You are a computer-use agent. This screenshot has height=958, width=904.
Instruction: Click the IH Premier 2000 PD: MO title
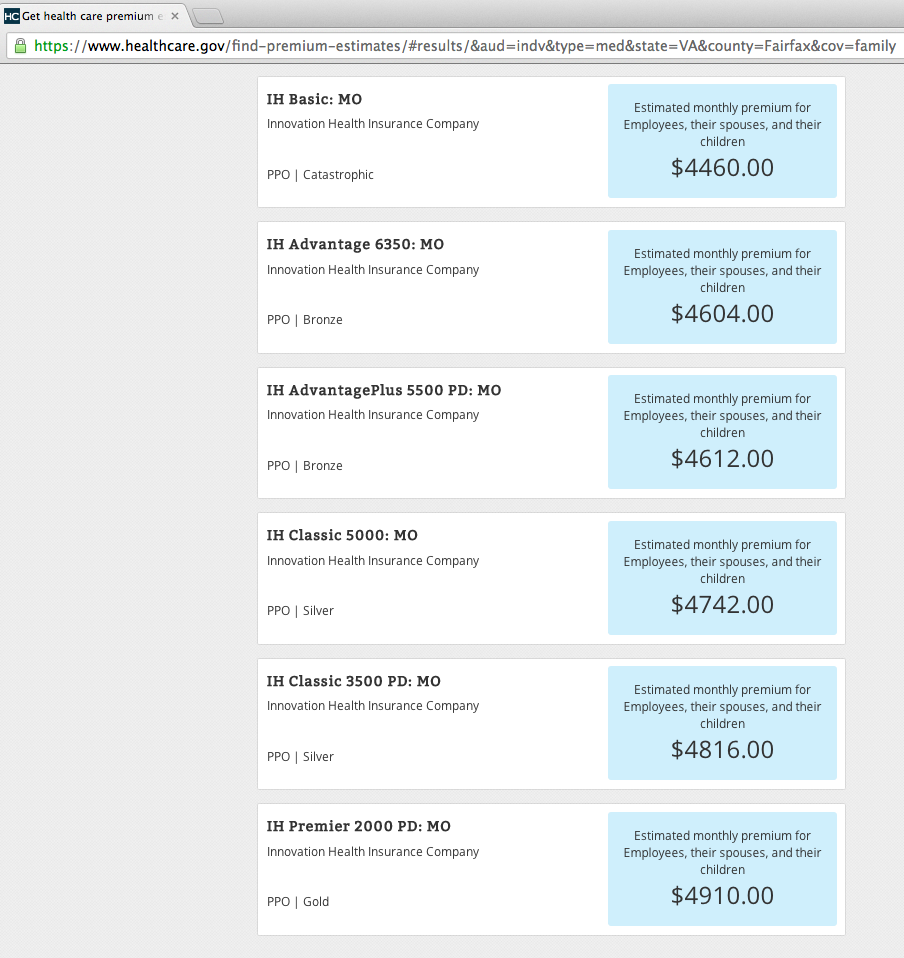[359, 826]
